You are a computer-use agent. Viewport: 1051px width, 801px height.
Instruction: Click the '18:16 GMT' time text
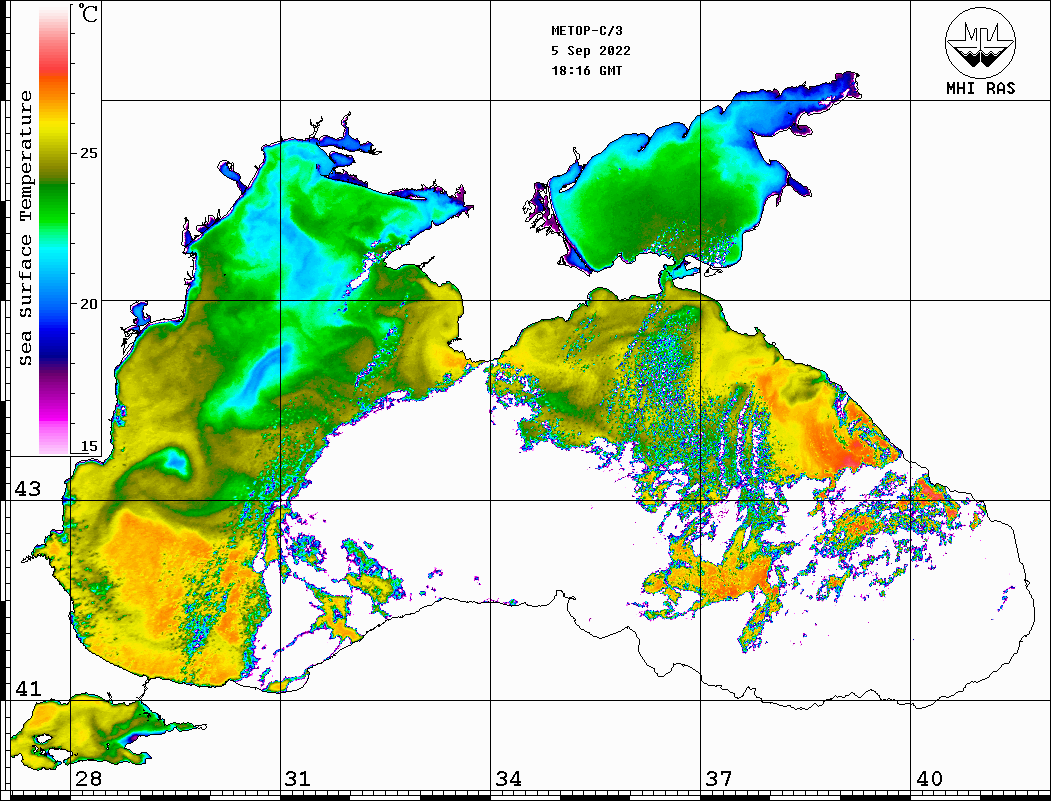pyautogui.click(x=586, y=70)
